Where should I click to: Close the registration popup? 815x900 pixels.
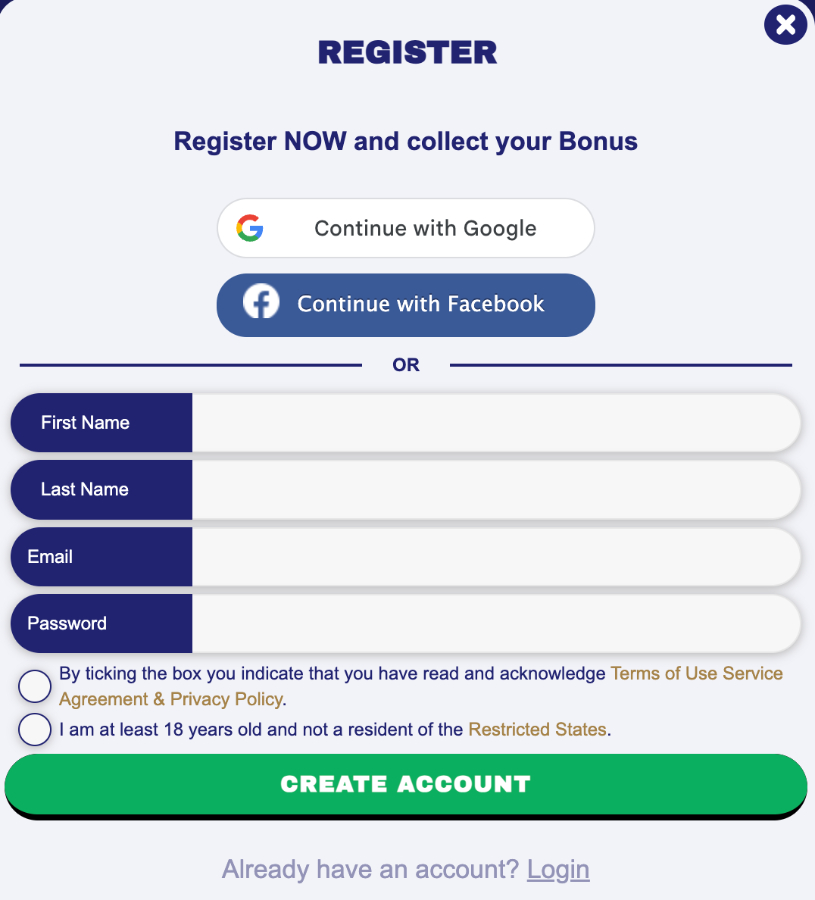786,25
